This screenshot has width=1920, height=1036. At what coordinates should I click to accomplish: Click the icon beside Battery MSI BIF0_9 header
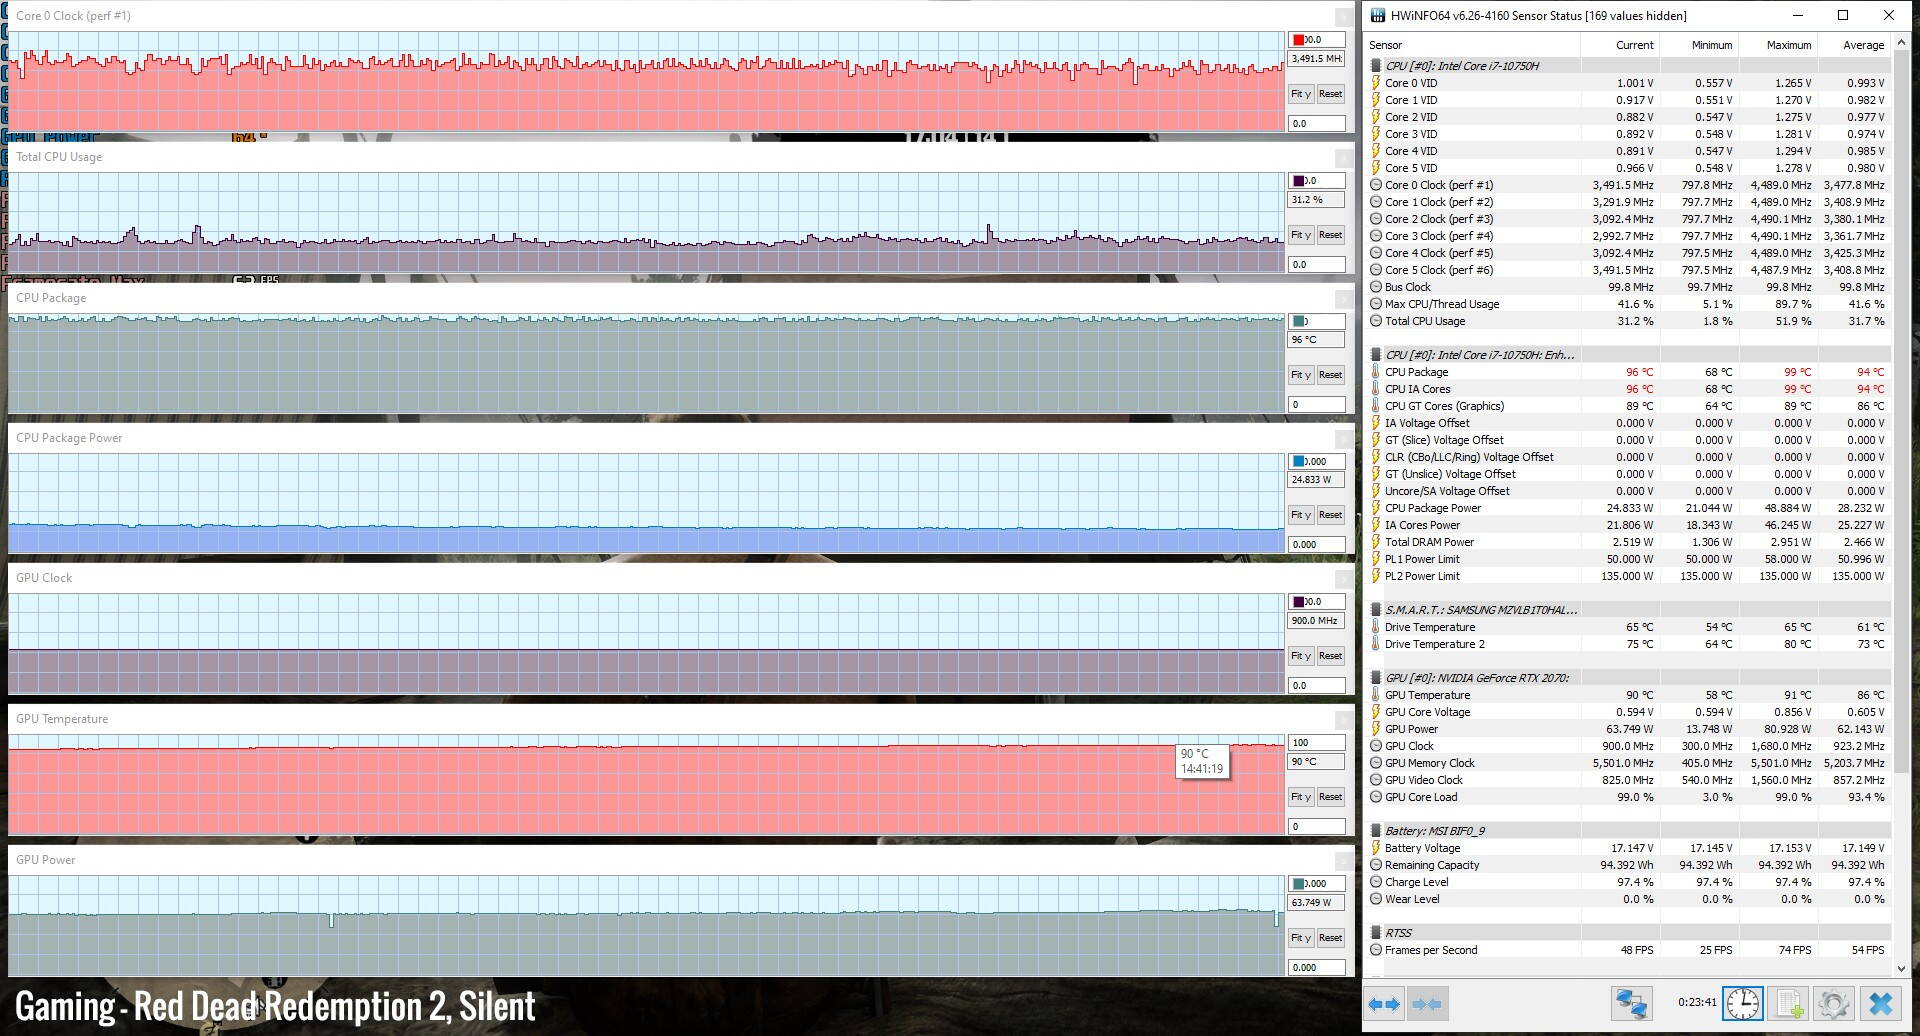click(x=1376, y=831)
